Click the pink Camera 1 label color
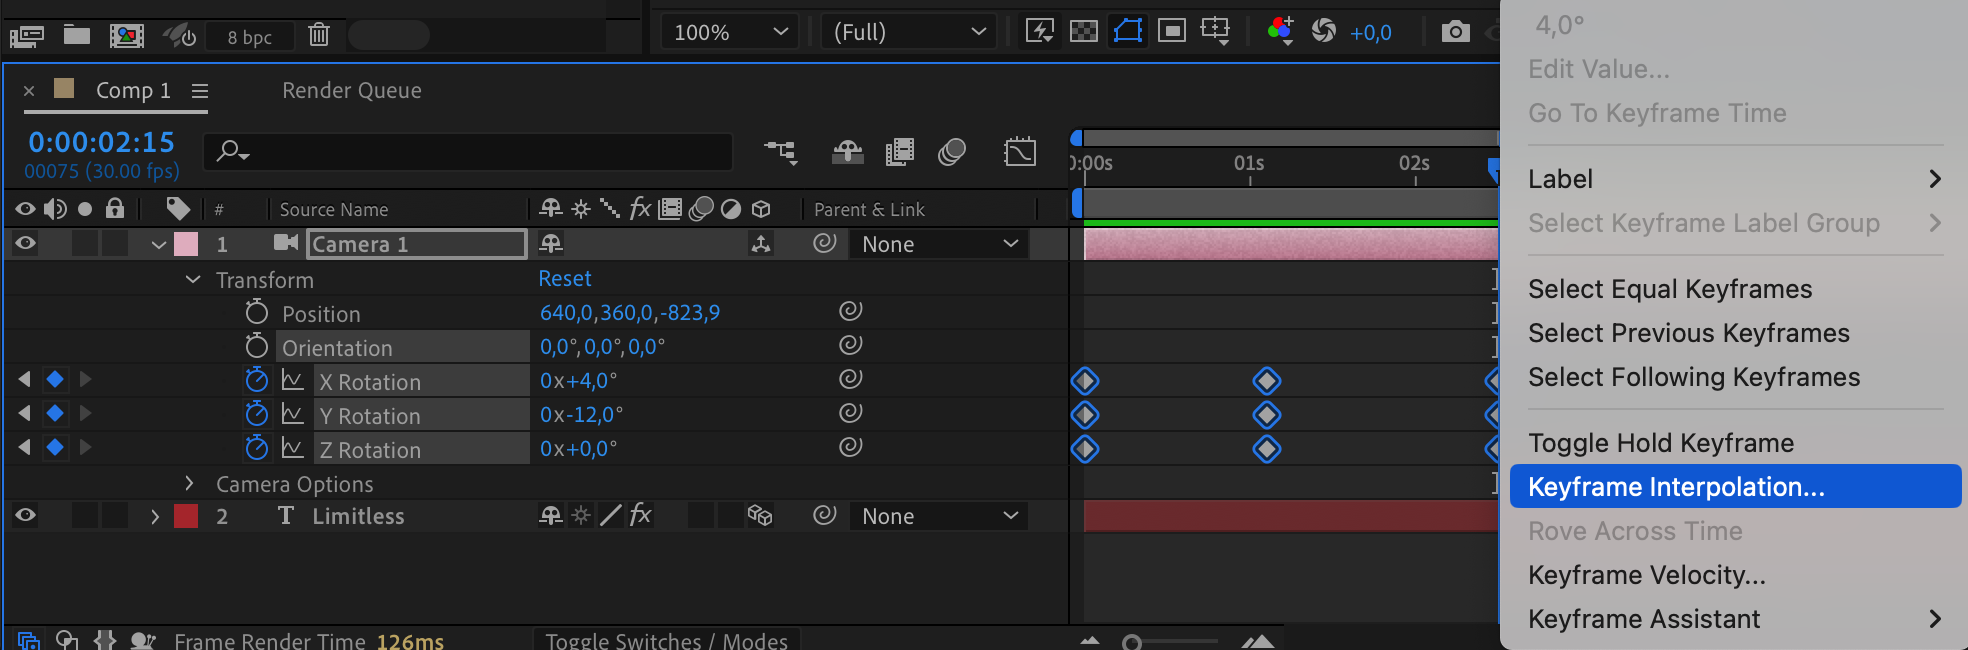Image resolution: width=1968 pixels, height=650 pixels. coord(186,244)
